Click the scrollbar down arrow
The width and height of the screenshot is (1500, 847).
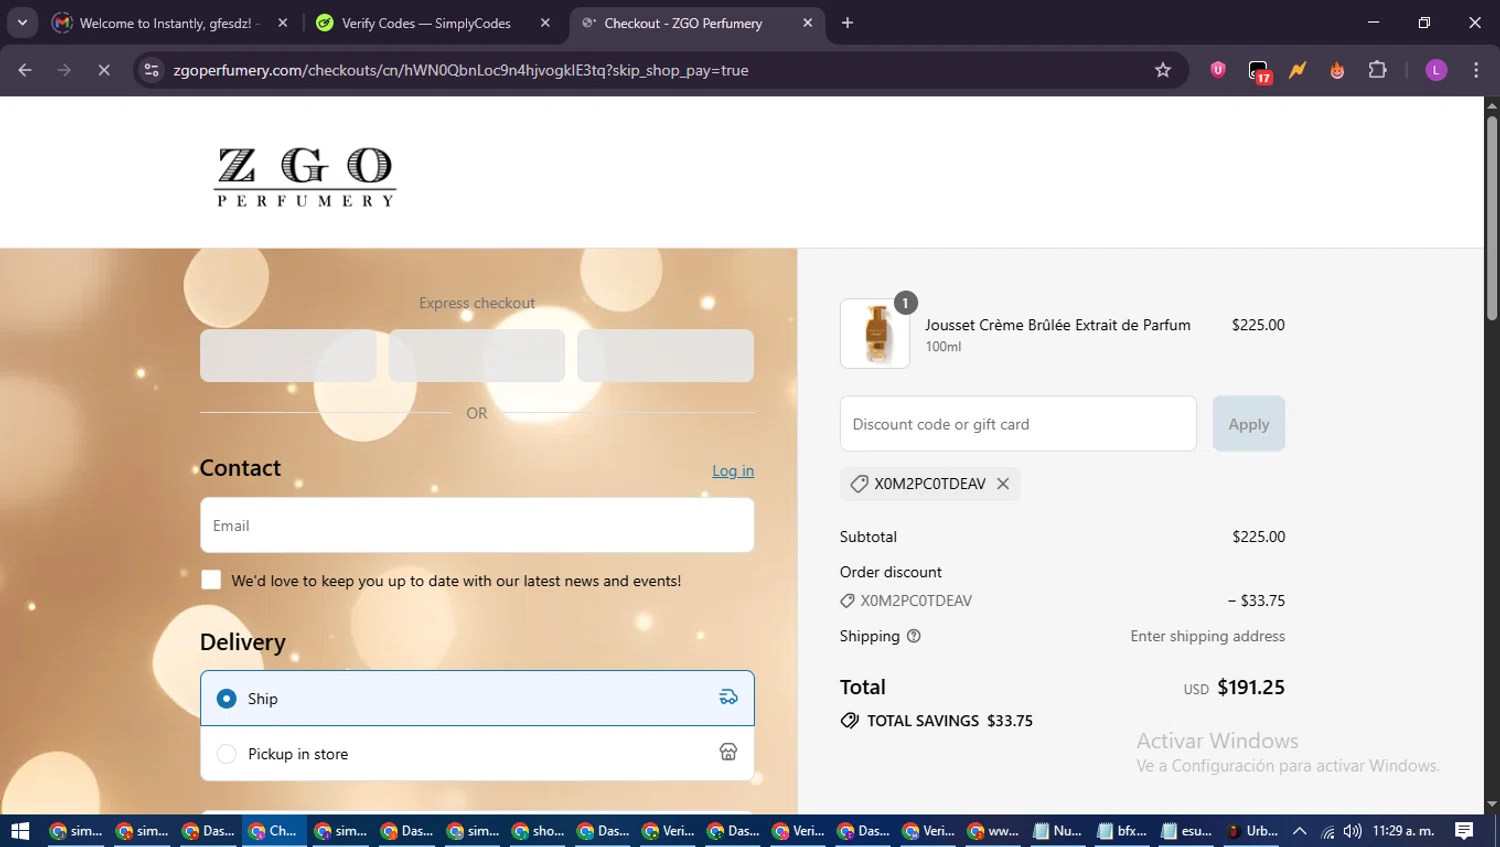point(1491,804)
